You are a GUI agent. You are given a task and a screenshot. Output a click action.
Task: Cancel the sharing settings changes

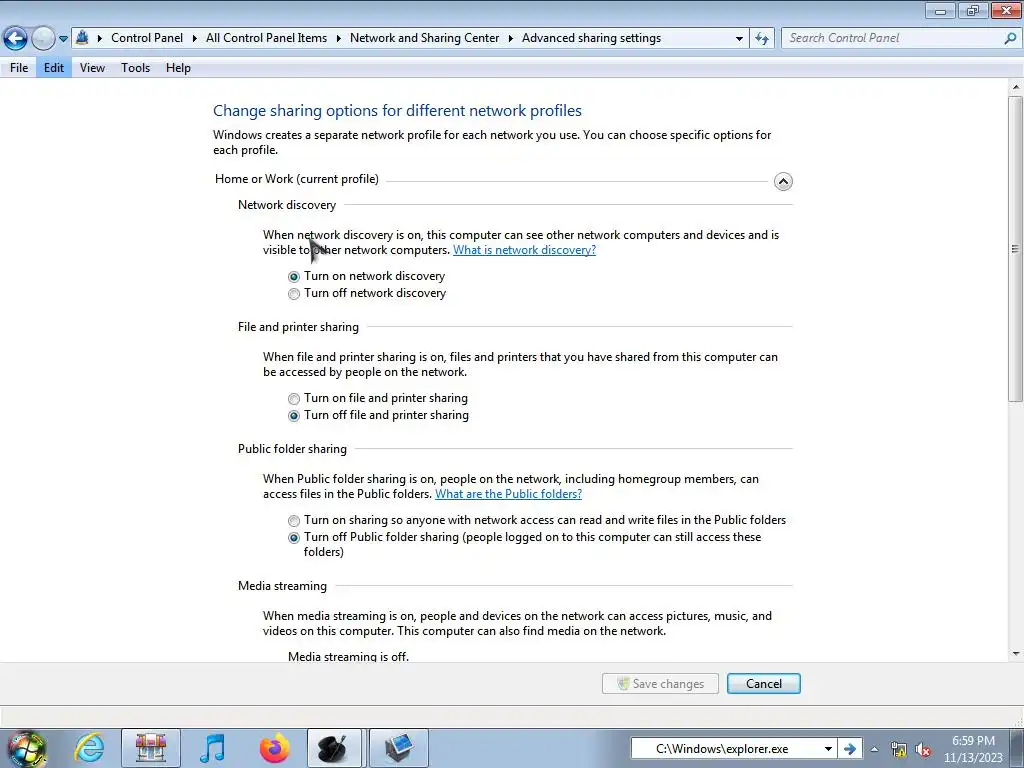click(763, 684)
